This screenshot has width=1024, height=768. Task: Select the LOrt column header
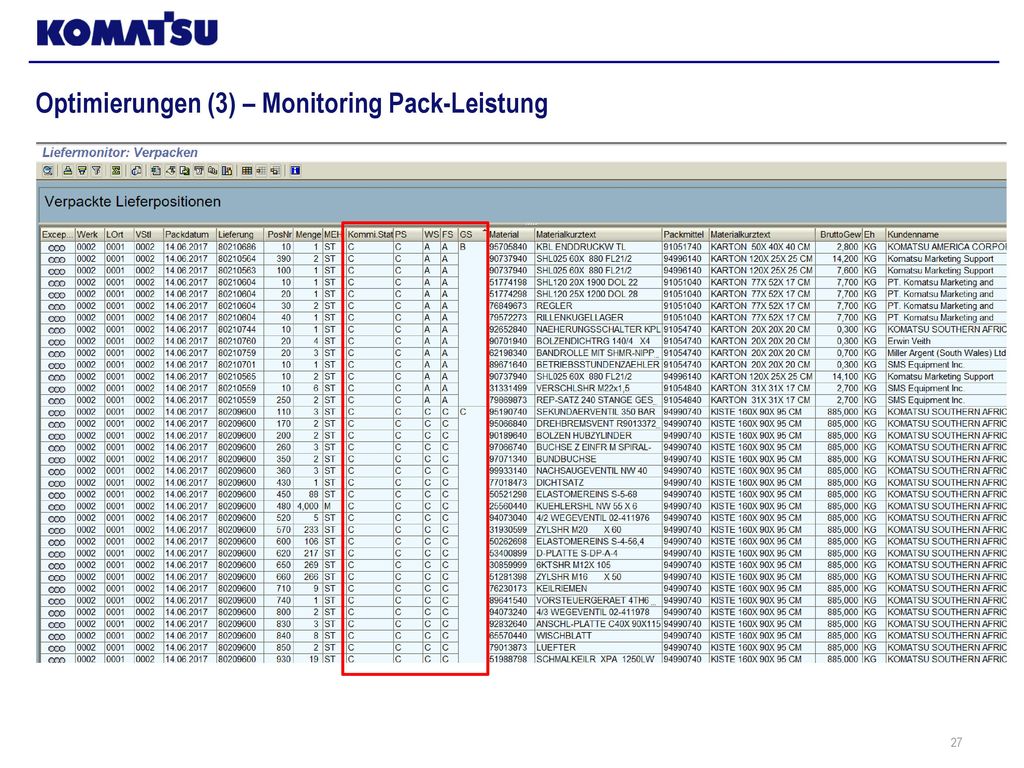point(119,234)
